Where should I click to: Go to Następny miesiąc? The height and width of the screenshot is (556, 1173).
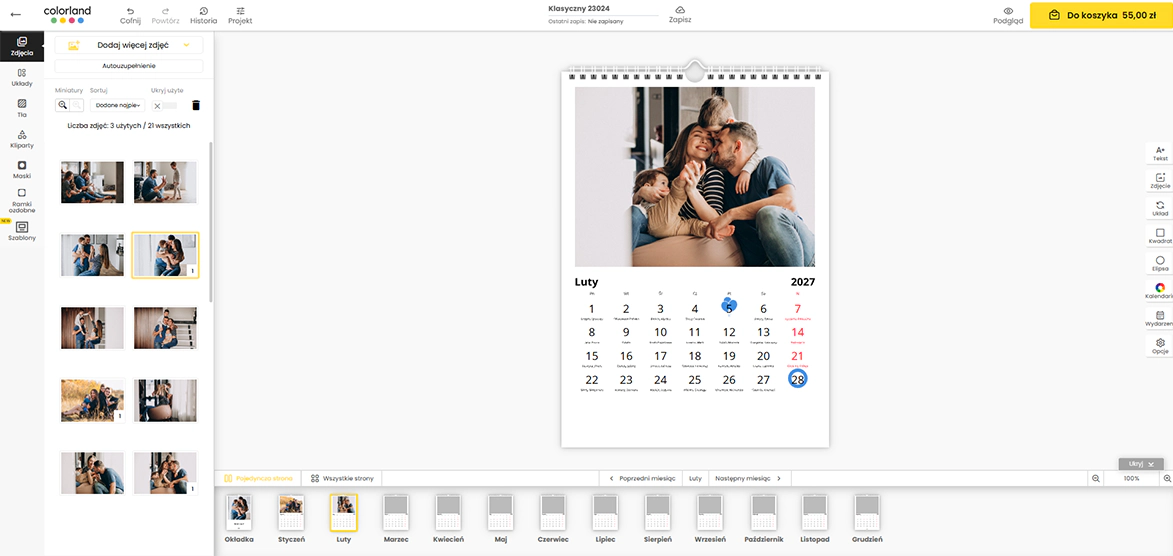pyautogui.click(x=748, y=477)
